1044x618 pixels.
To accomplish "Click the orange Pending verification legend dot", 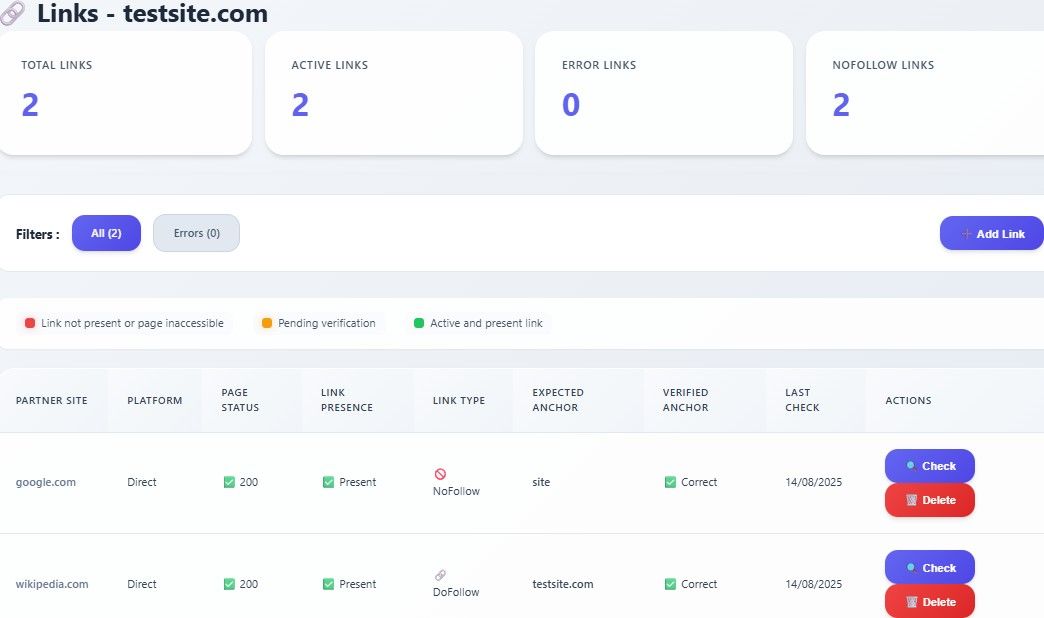I will (267, 323).
